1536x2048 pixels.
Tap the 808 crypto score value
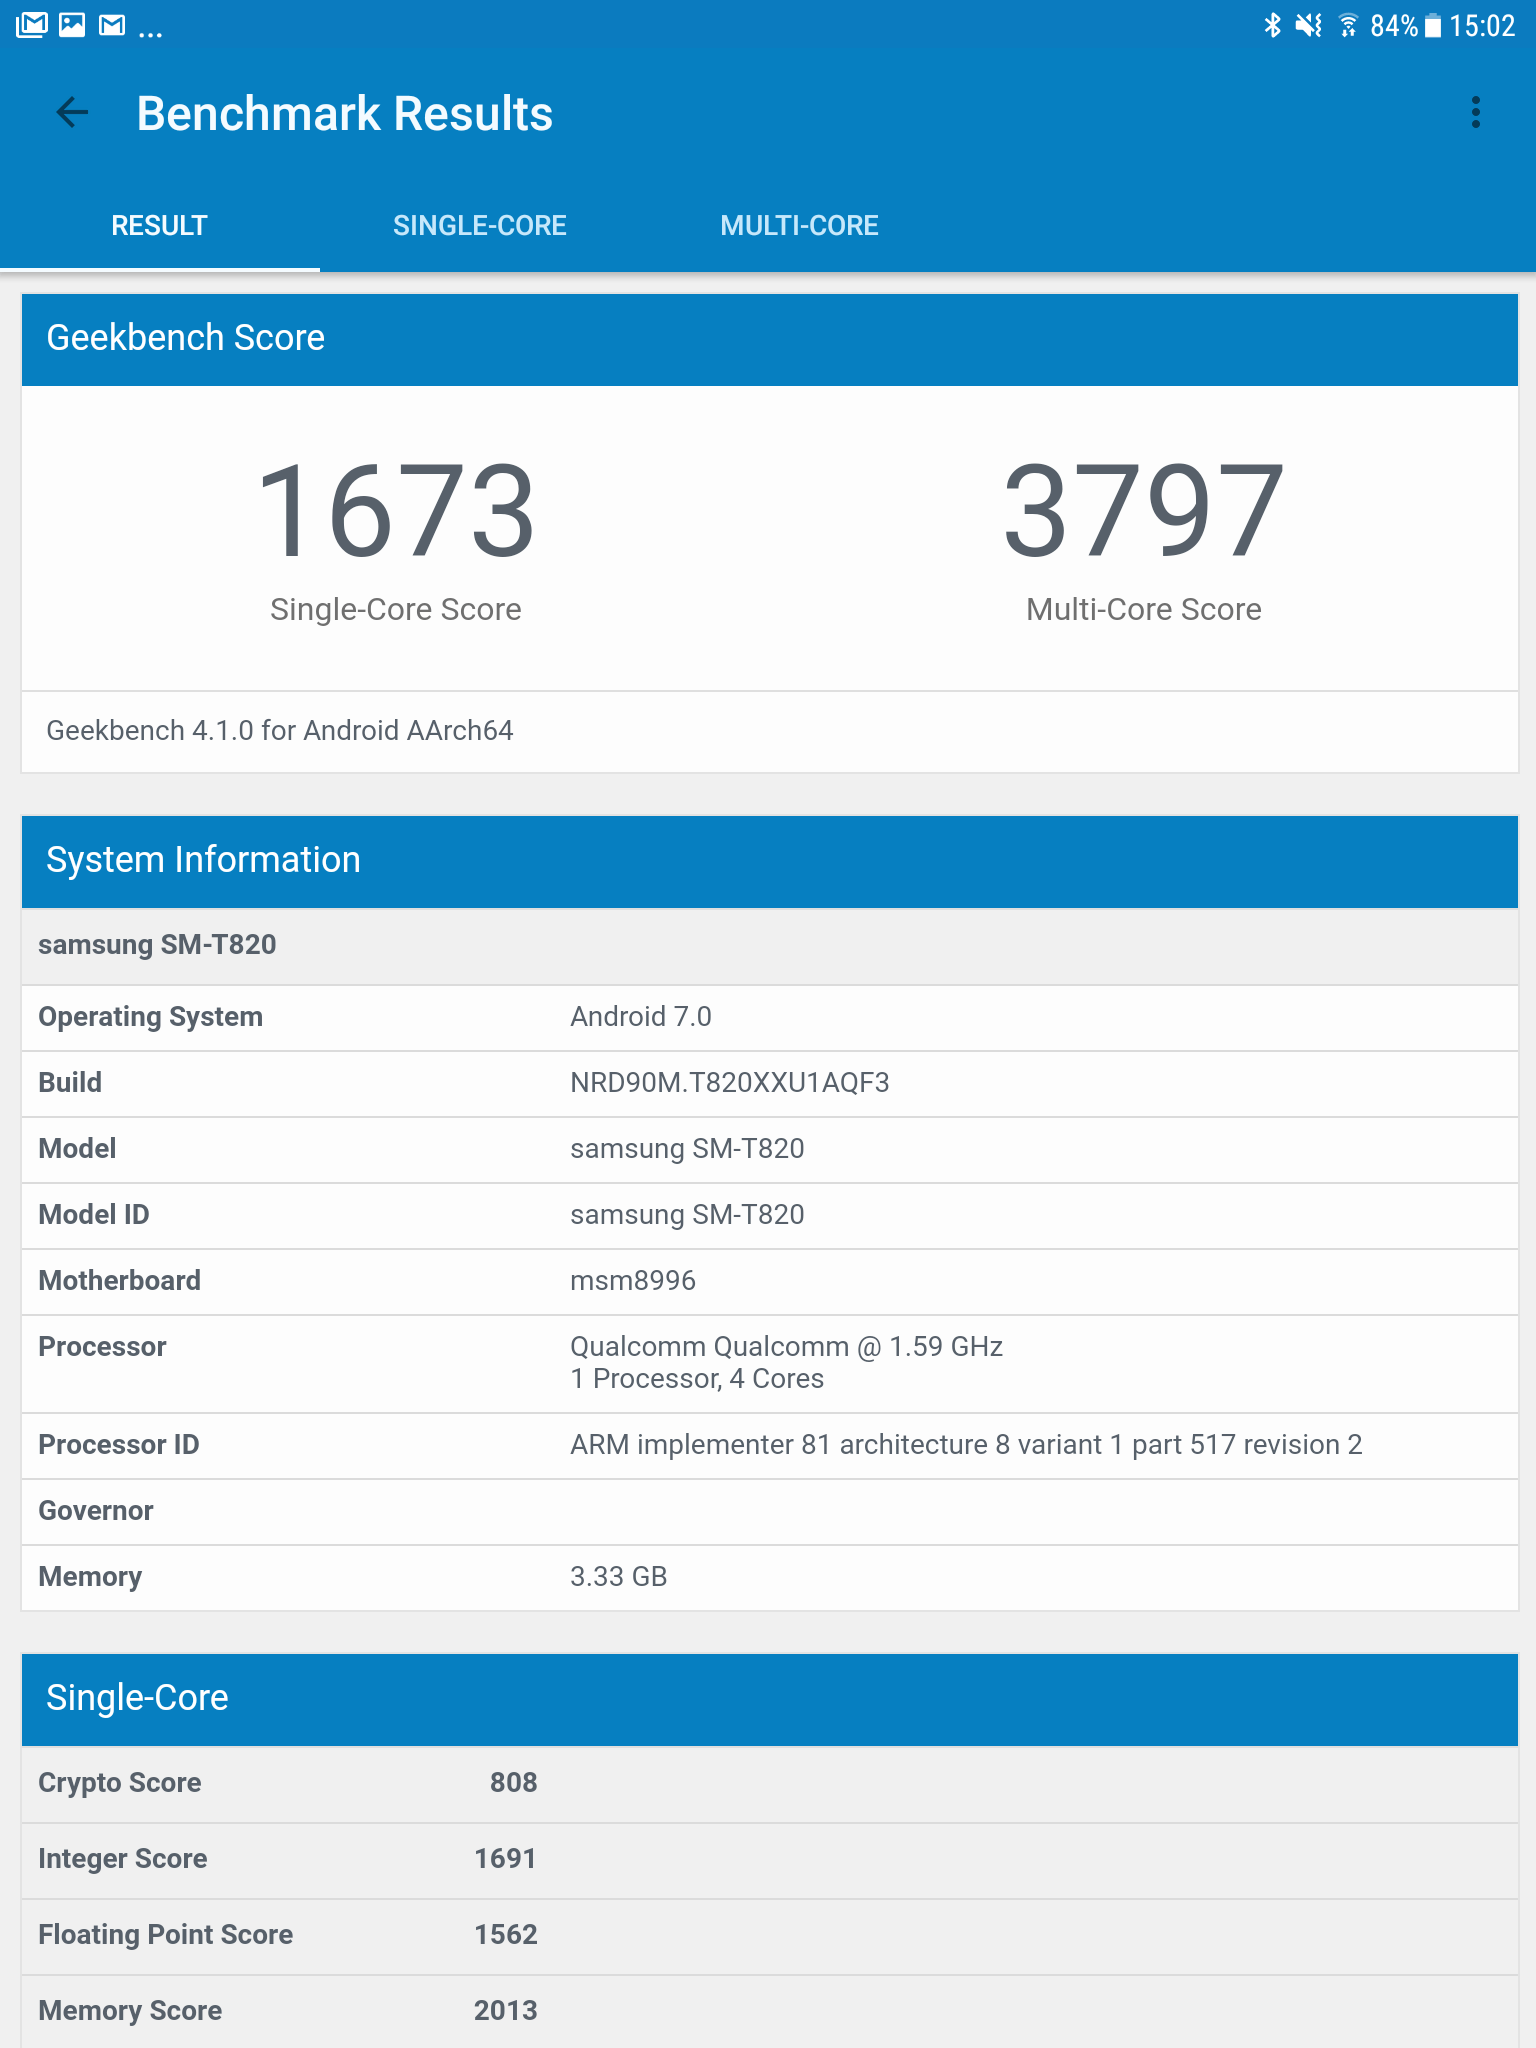coord(514,1783)
